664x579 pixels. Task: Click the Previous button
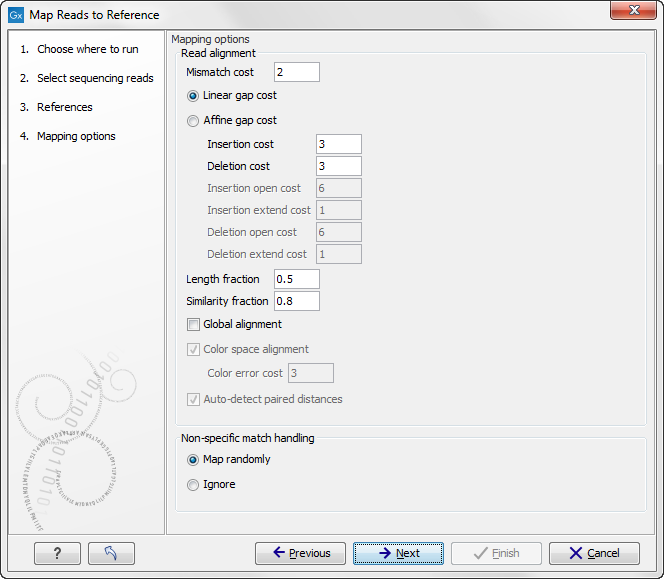point(300,553)
